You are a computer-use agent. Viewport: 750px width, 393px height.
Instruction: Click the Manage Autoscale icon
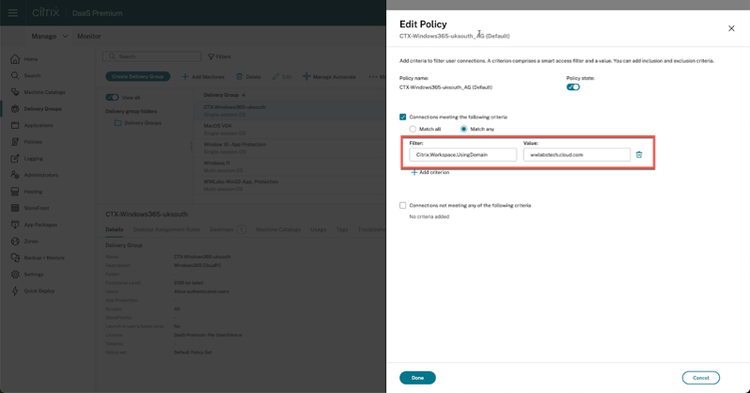click(307, 76)
